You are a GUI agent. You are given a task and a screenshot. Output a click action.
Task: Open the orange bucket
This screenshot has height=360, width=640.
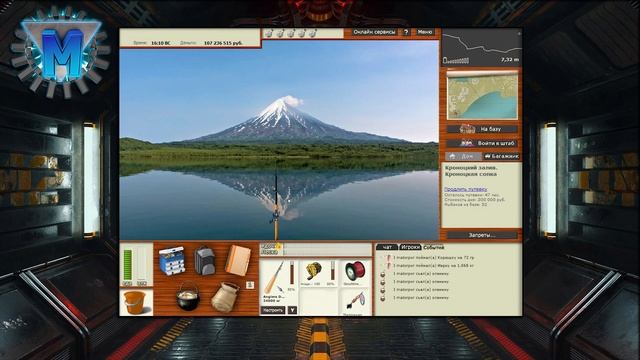(x=135, y=302)
